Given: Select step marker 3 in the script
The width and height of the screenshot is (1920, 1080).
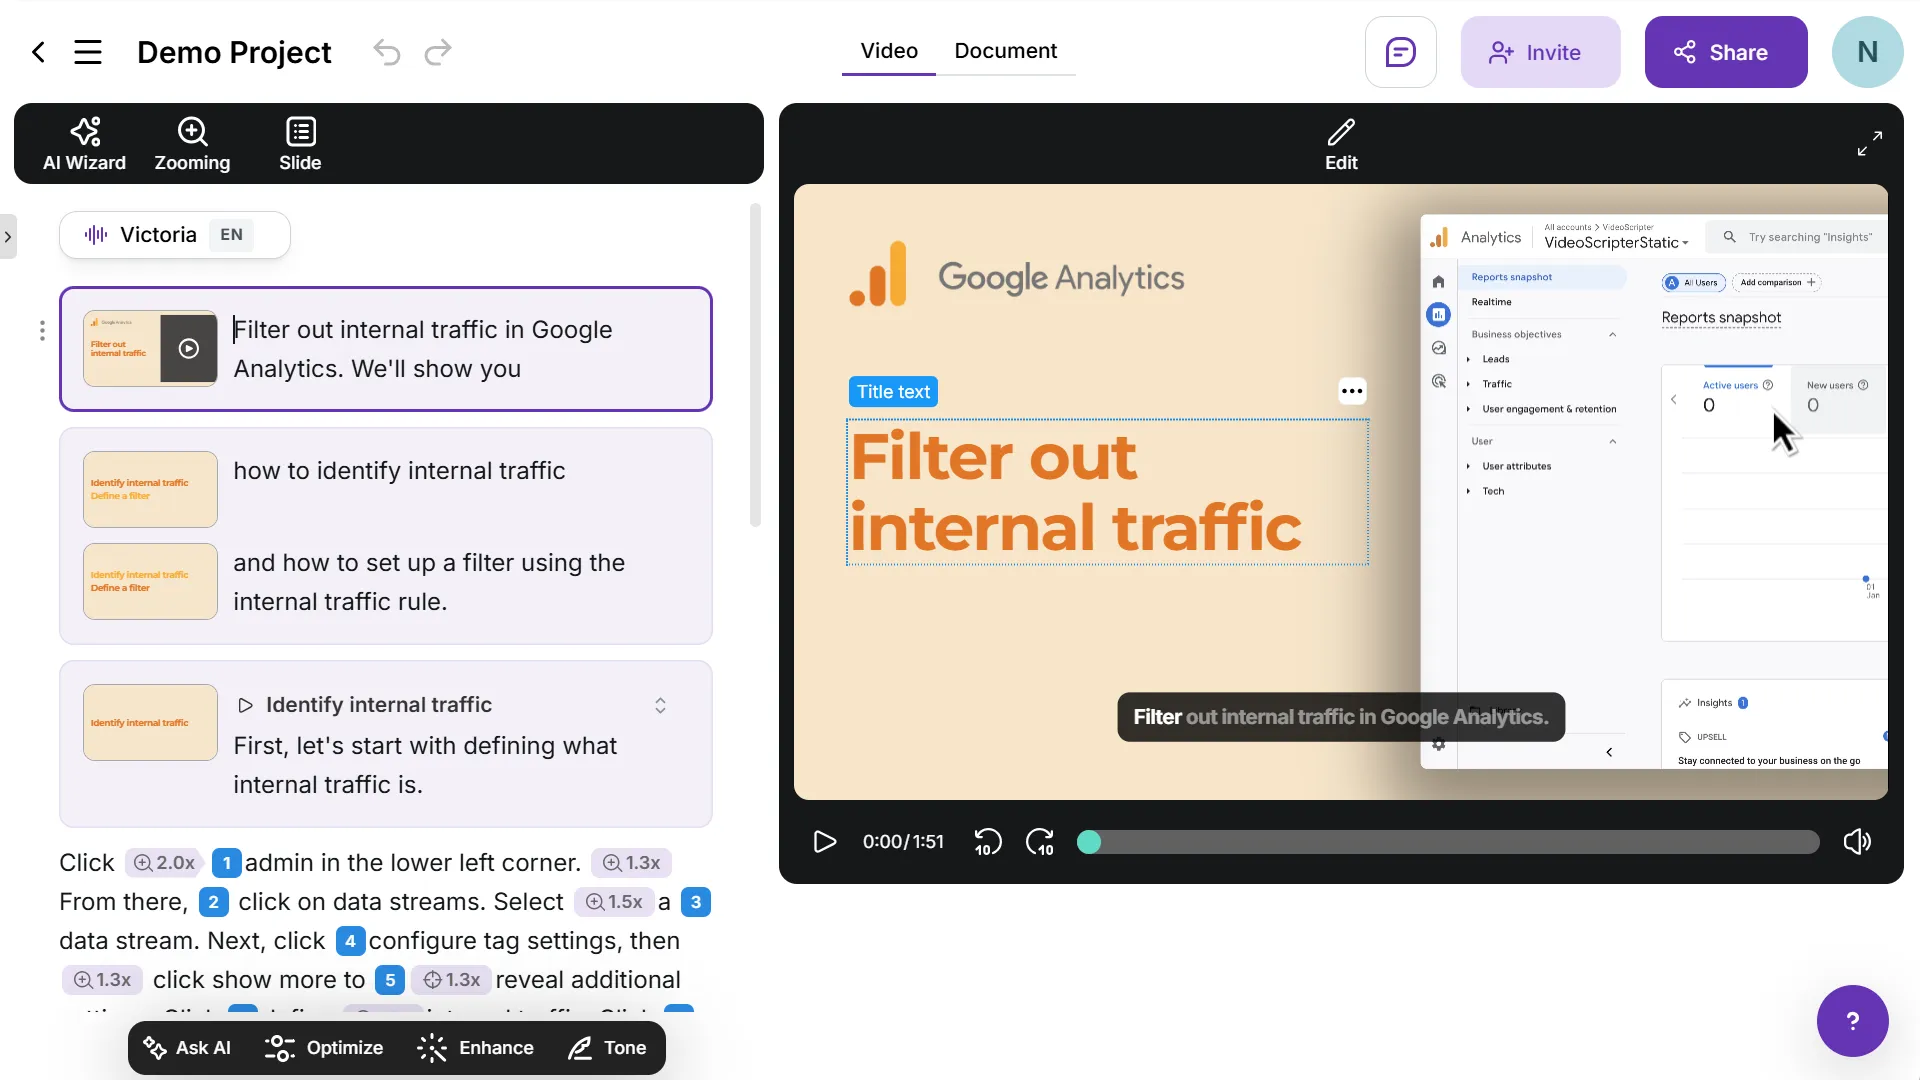Looking at the screenshot, I should coord(696,902).
